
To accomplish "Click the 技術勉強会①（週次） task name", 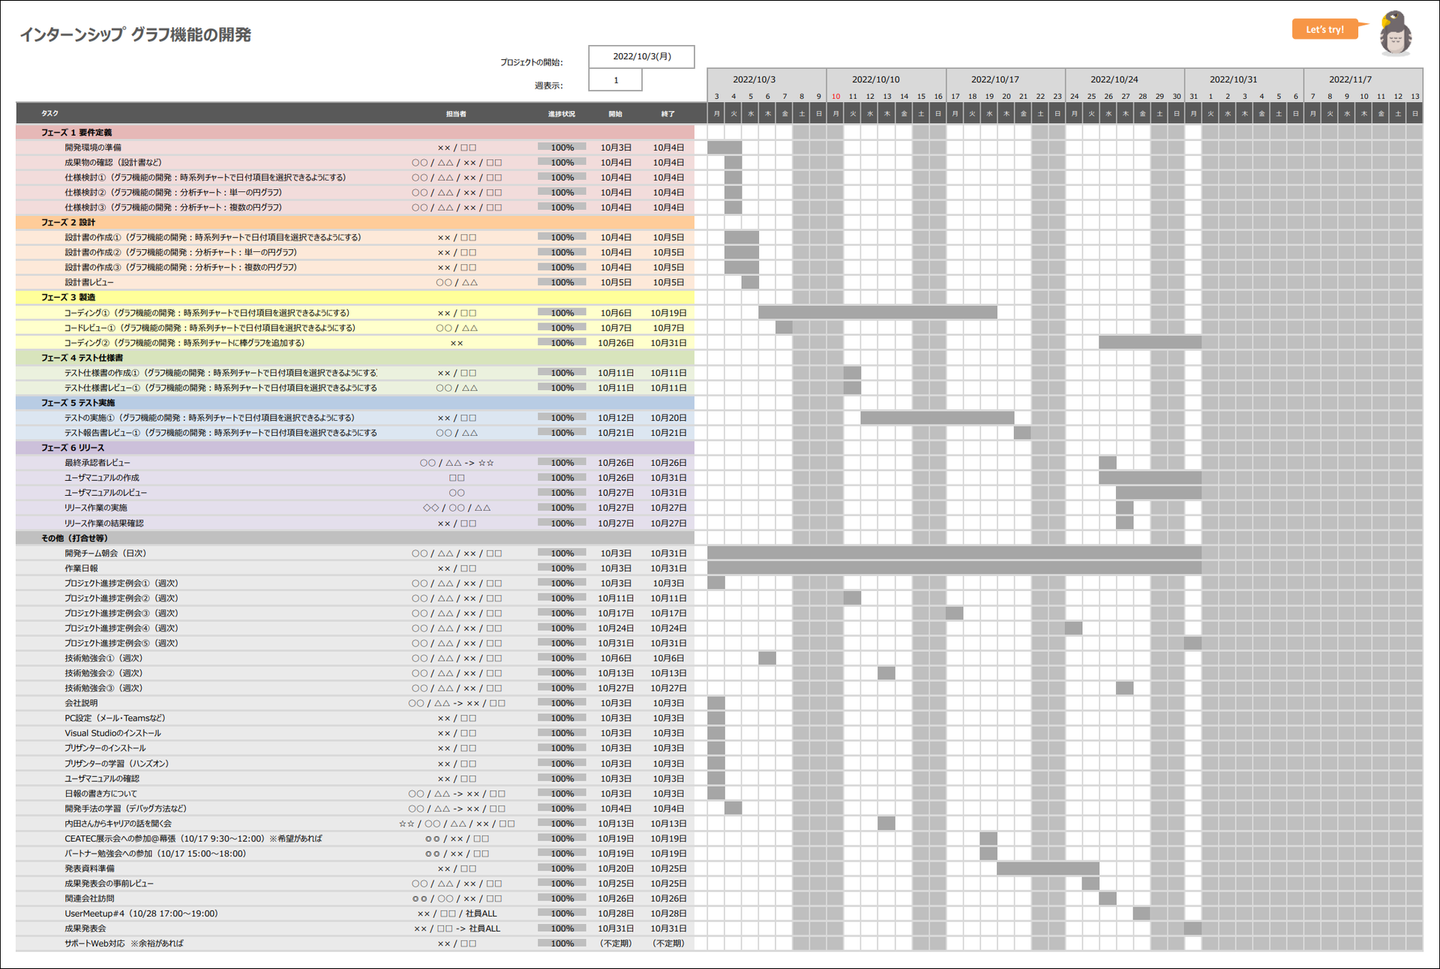I will (104, 658).
